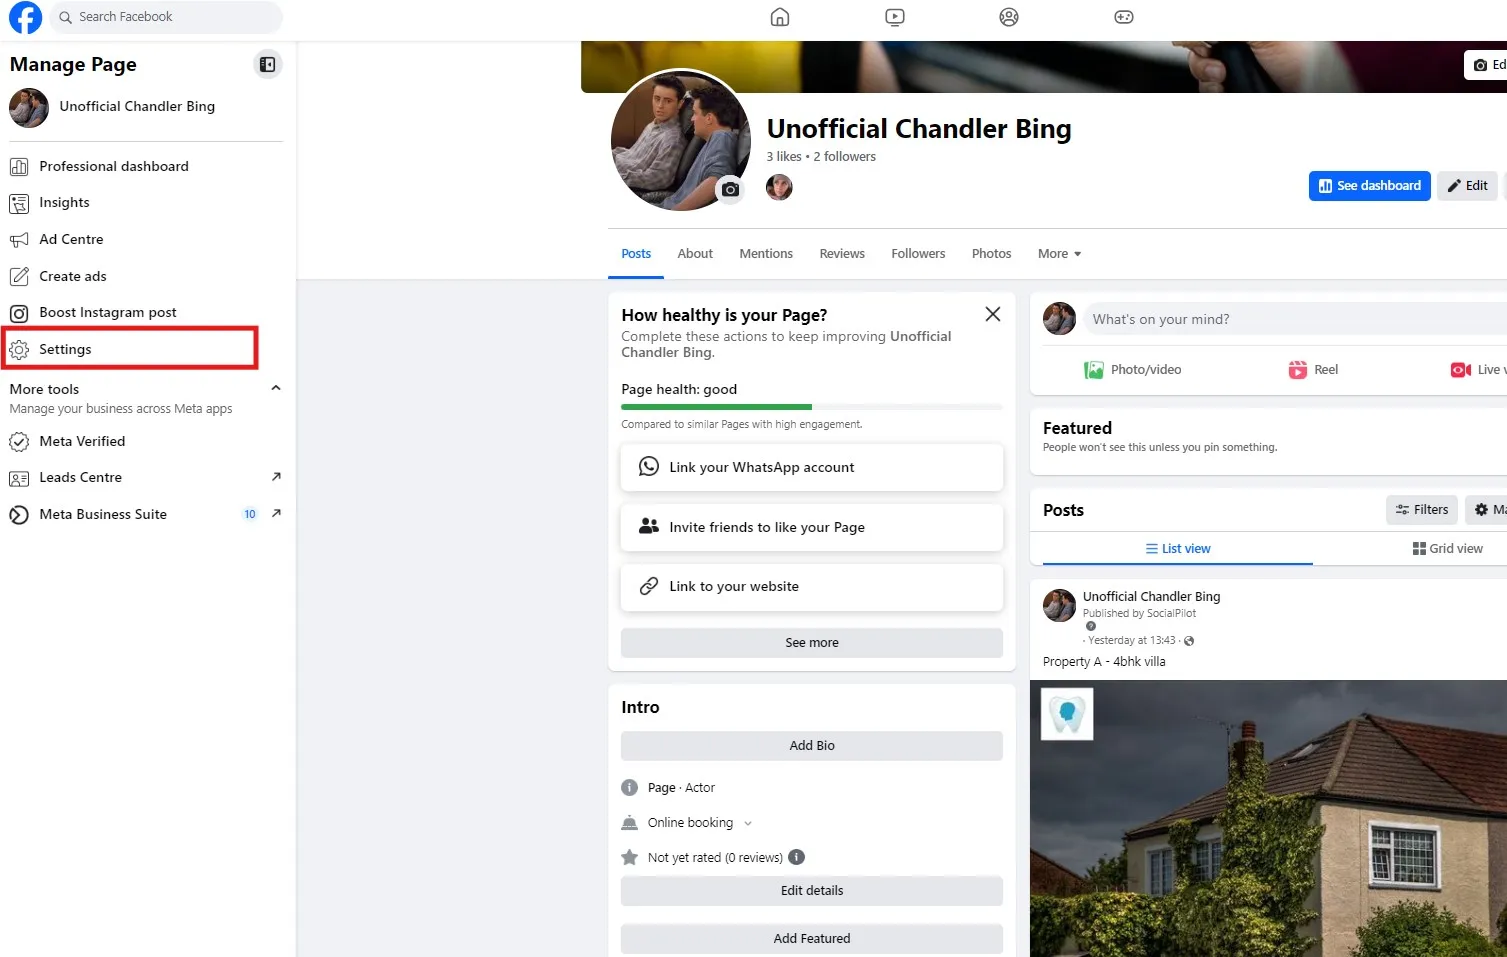The height and width of the screenshot is (957, 1507).
Task: Collapse the More tools section
Action: point(275,388)
